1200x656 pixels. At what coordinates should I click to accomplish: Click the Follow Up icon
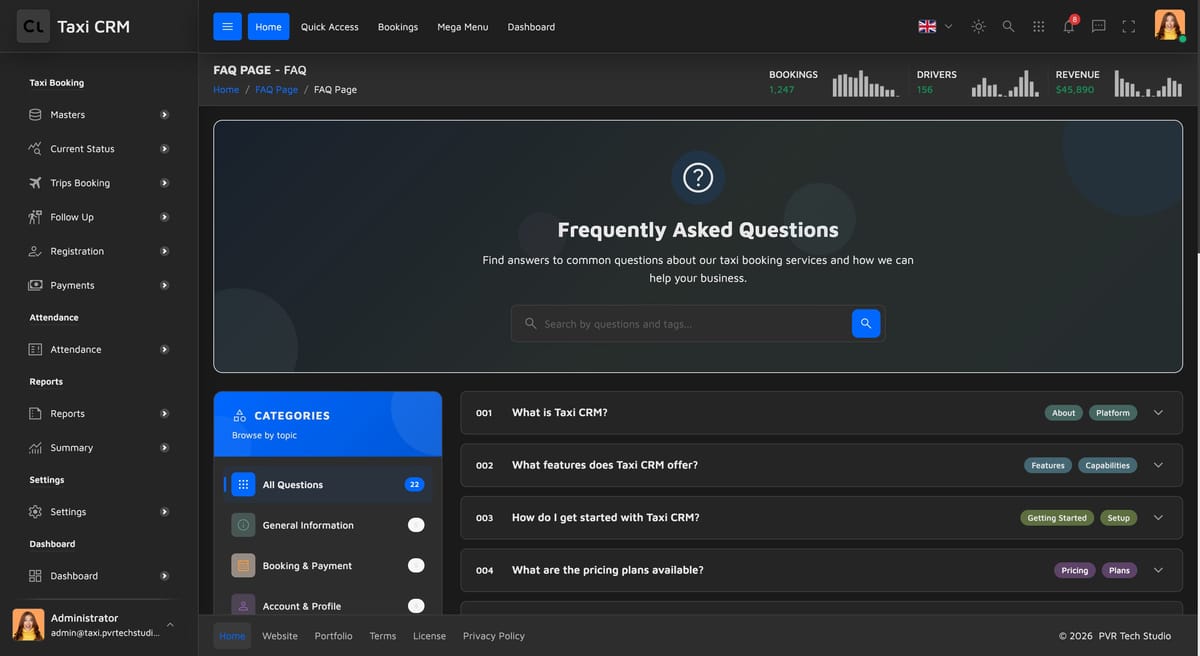click(35, 217)
